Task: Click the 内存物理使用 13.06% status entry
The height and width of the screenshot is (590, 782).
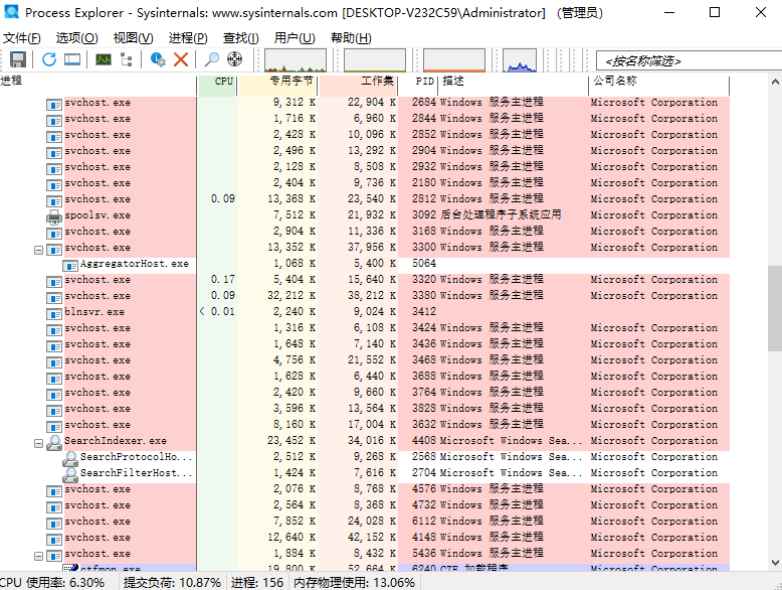Action: 354,582
